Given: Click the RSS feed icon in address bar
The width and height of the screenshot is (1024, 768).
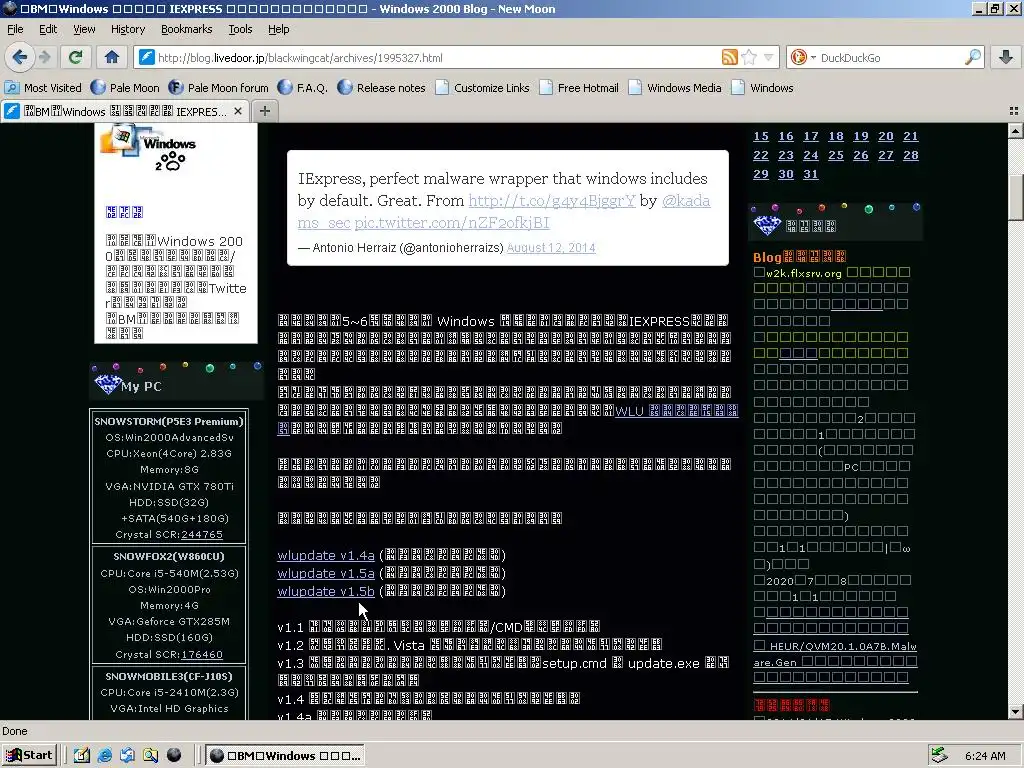Looking at the screenshot, I should (729, 57).
